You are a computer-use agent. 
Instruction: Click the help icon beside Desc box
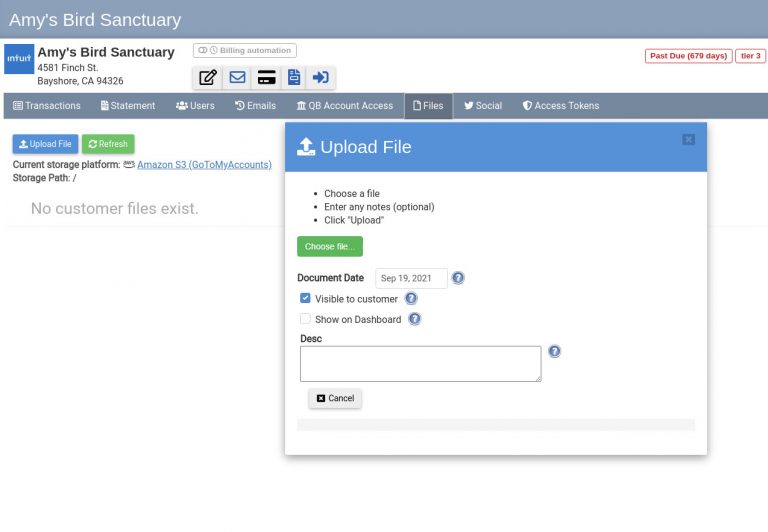click(x=554, y=351)
